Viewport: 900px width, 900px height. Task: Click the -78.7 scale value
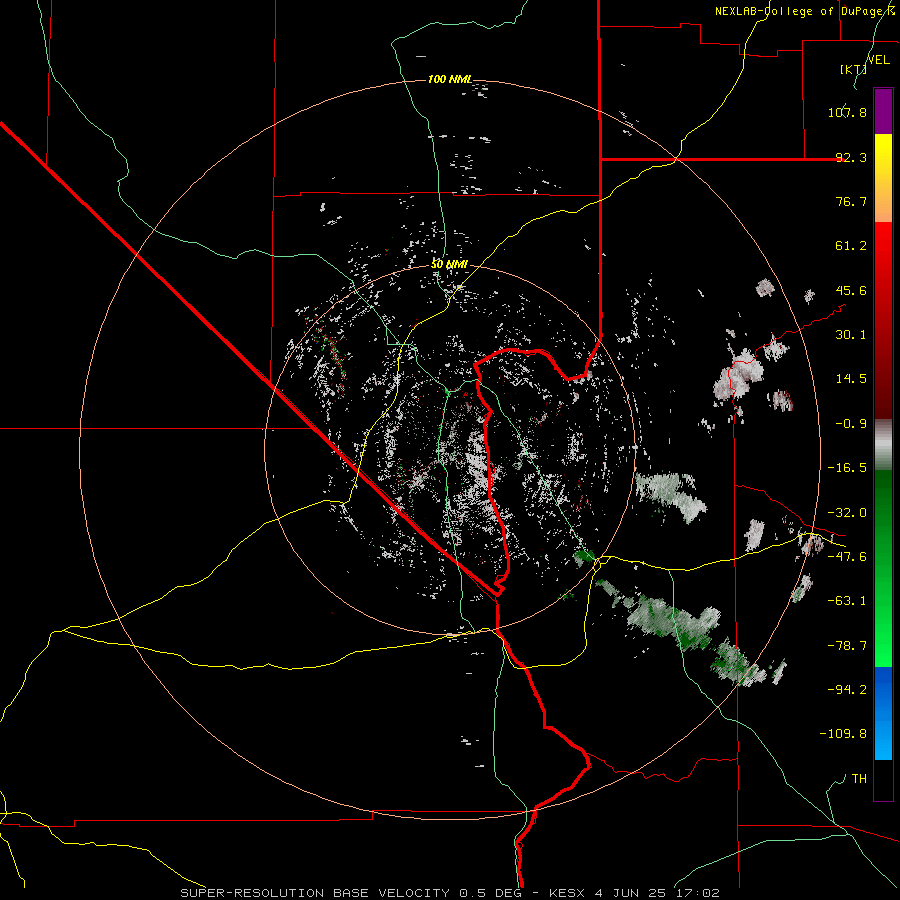(x=847, y=646)
